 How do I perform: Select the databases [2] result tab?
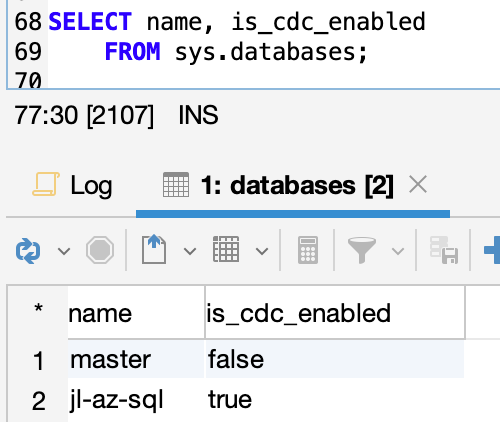tap(278, 185)
